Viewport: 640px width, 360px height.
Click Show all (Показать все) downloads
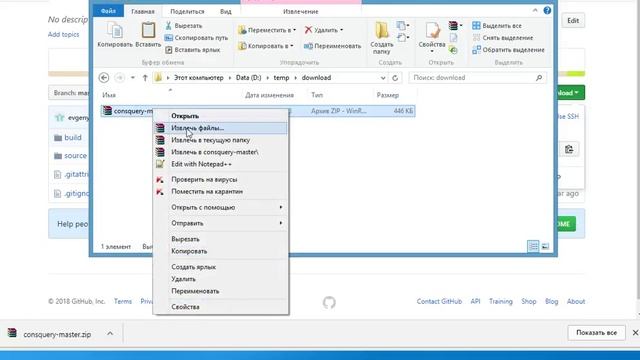596,333
